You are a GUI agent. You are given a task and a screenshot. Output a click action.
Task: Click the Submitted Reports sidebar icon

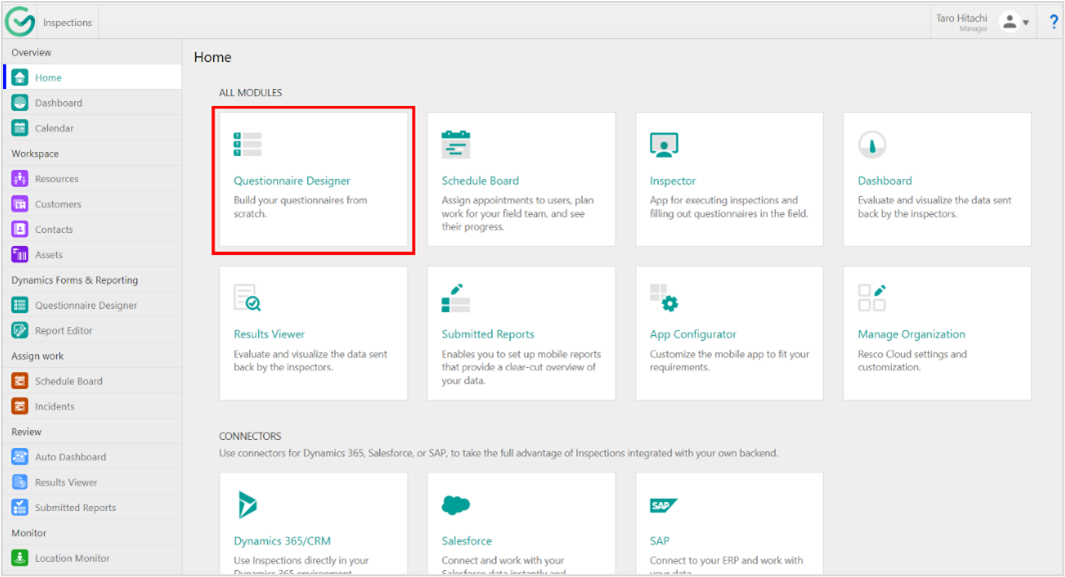click(20, 507)
